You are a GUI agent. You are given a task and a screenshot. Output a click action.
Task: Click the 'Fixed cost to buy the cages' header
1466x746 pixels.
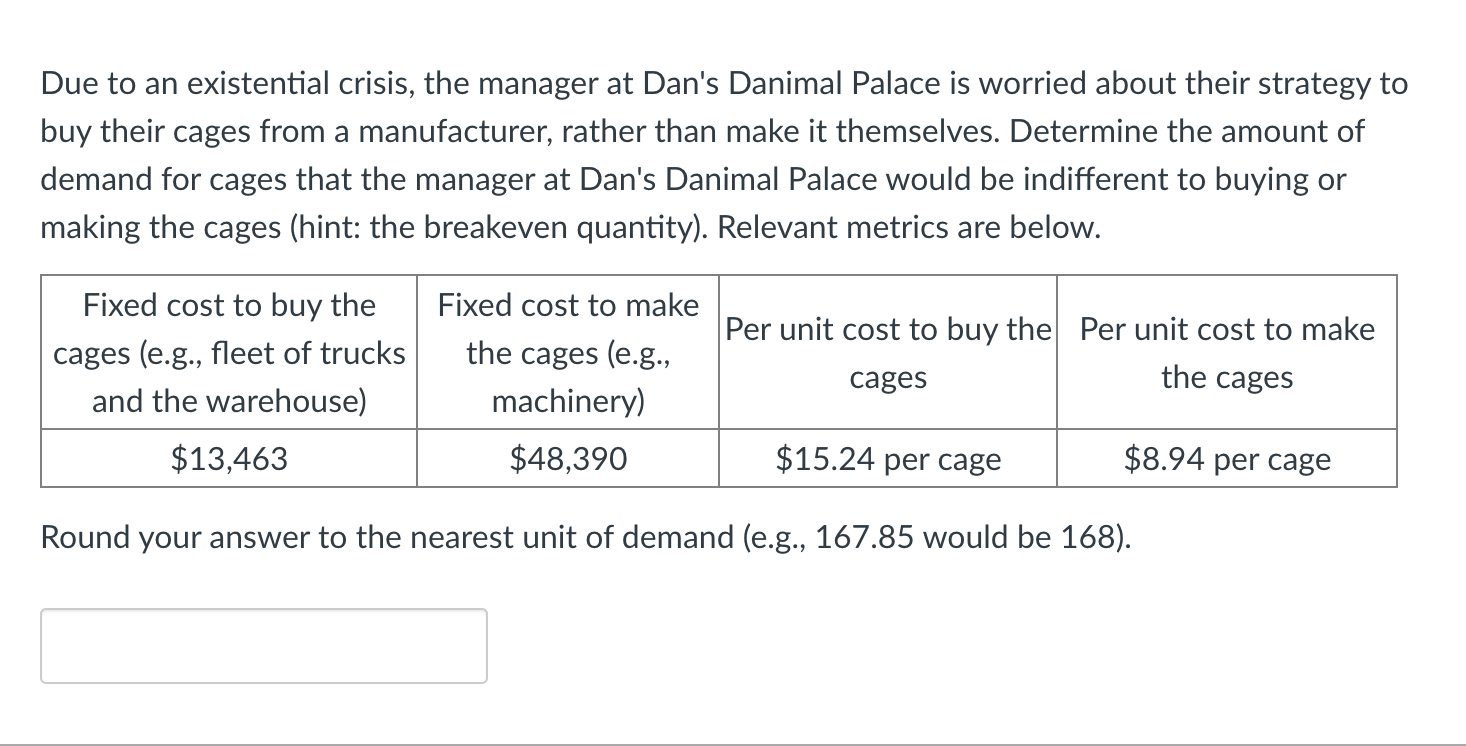pos(229,353)
